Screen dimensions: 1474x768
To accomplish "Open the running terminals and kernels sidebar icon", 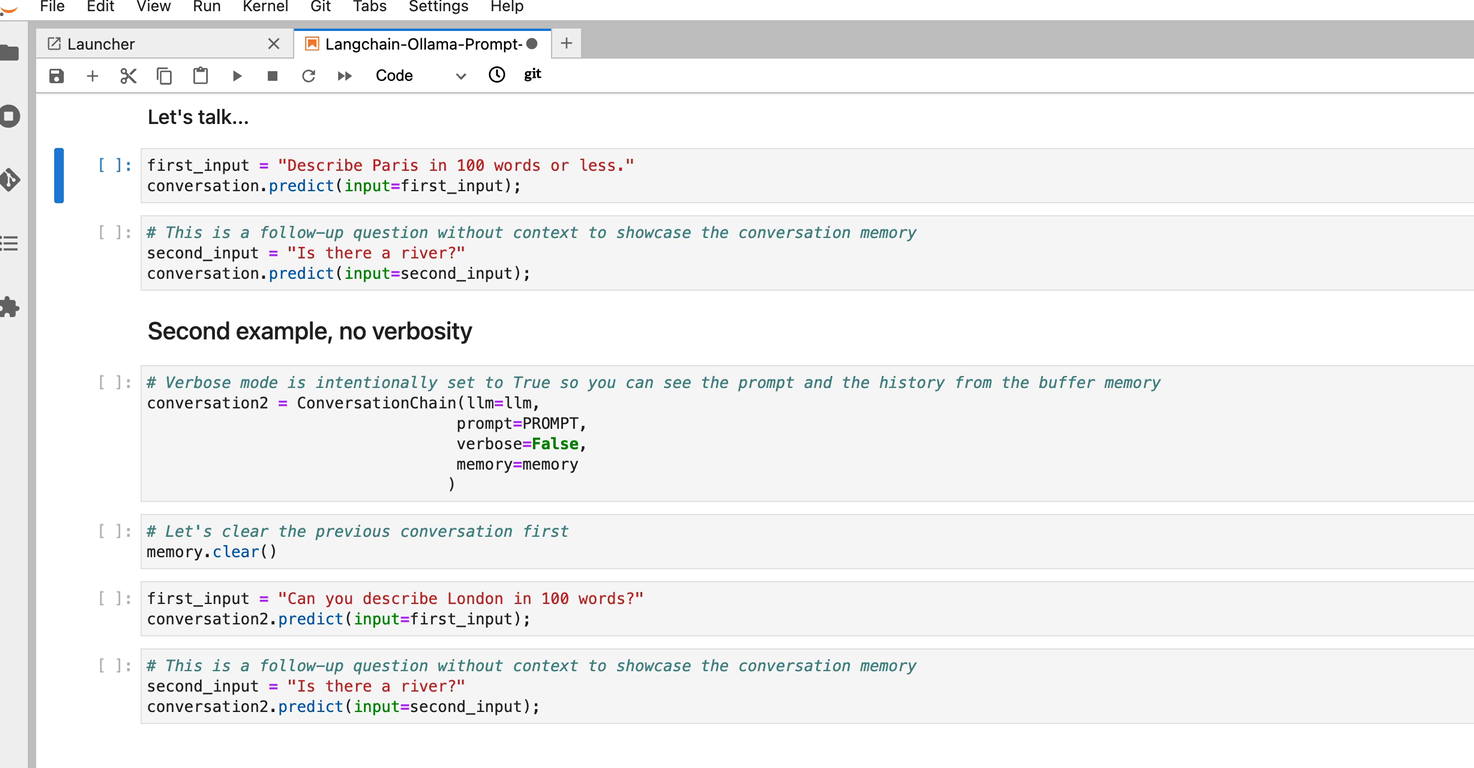I will point(10,116).
